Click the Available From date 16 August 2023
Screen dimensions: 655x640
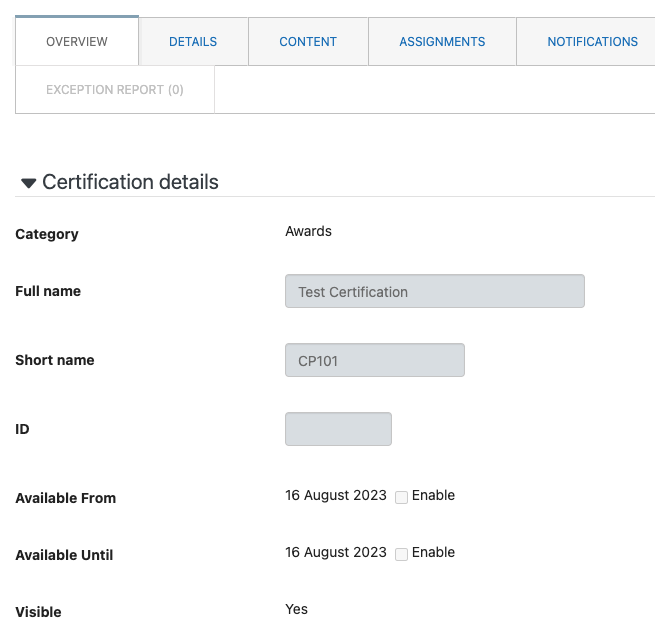click(336, 495)
